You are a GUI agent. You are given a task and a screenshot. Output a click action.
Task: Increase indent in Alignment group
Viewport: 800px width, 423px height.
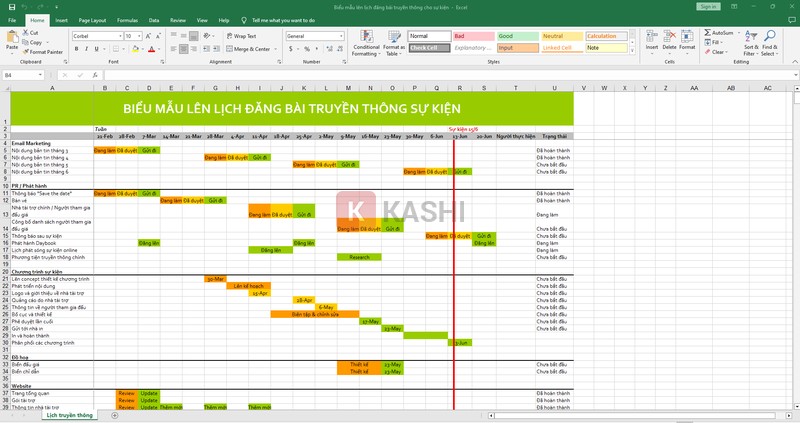pos(216,49)
